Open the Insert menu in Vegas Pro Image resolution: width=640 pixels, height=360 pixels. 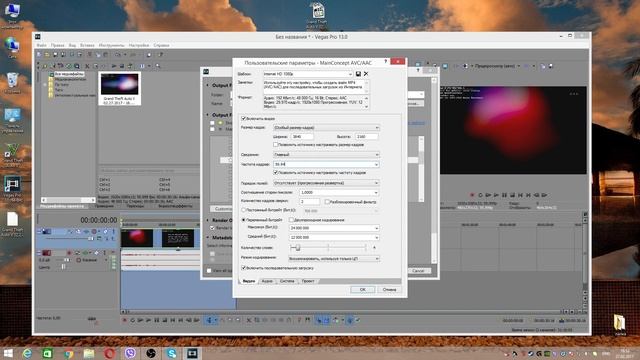pos(87,45)
